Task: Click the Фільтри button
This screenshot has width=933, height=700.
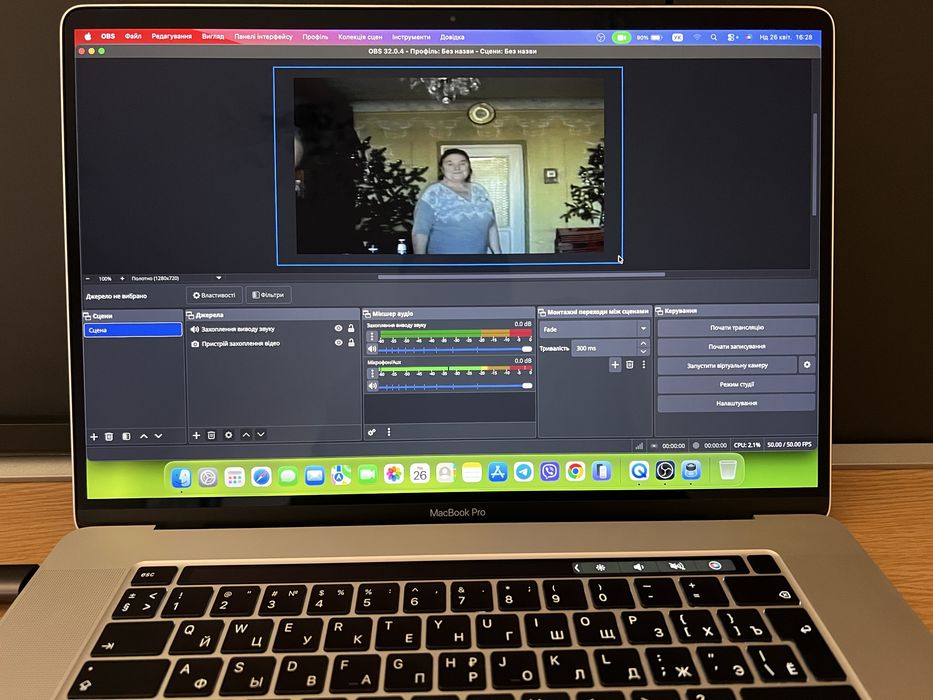Action: (x=268, y=295)
